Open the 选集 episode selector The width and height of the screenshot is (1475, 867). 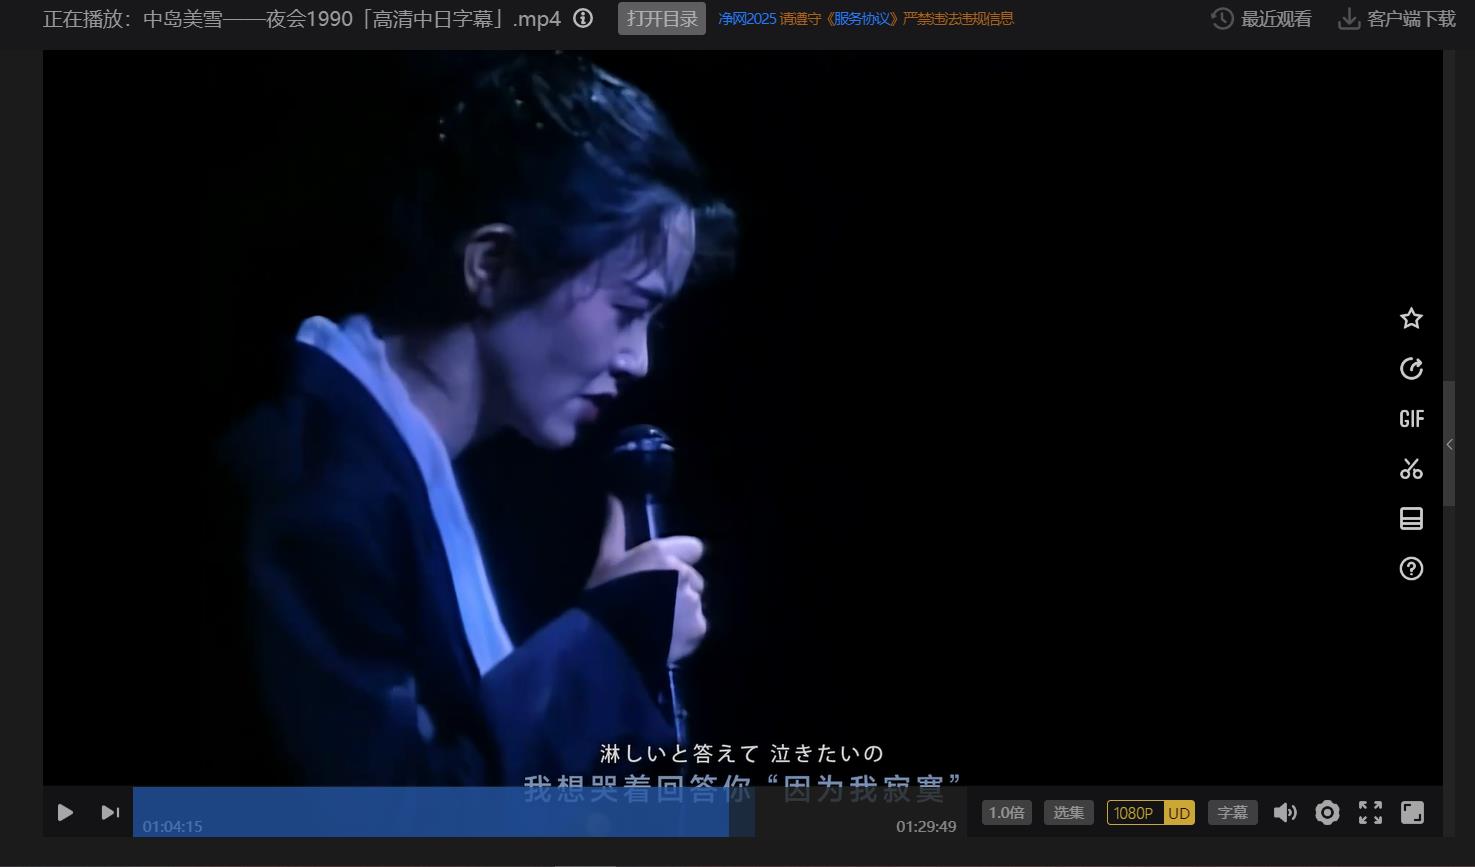point(1068,813)
